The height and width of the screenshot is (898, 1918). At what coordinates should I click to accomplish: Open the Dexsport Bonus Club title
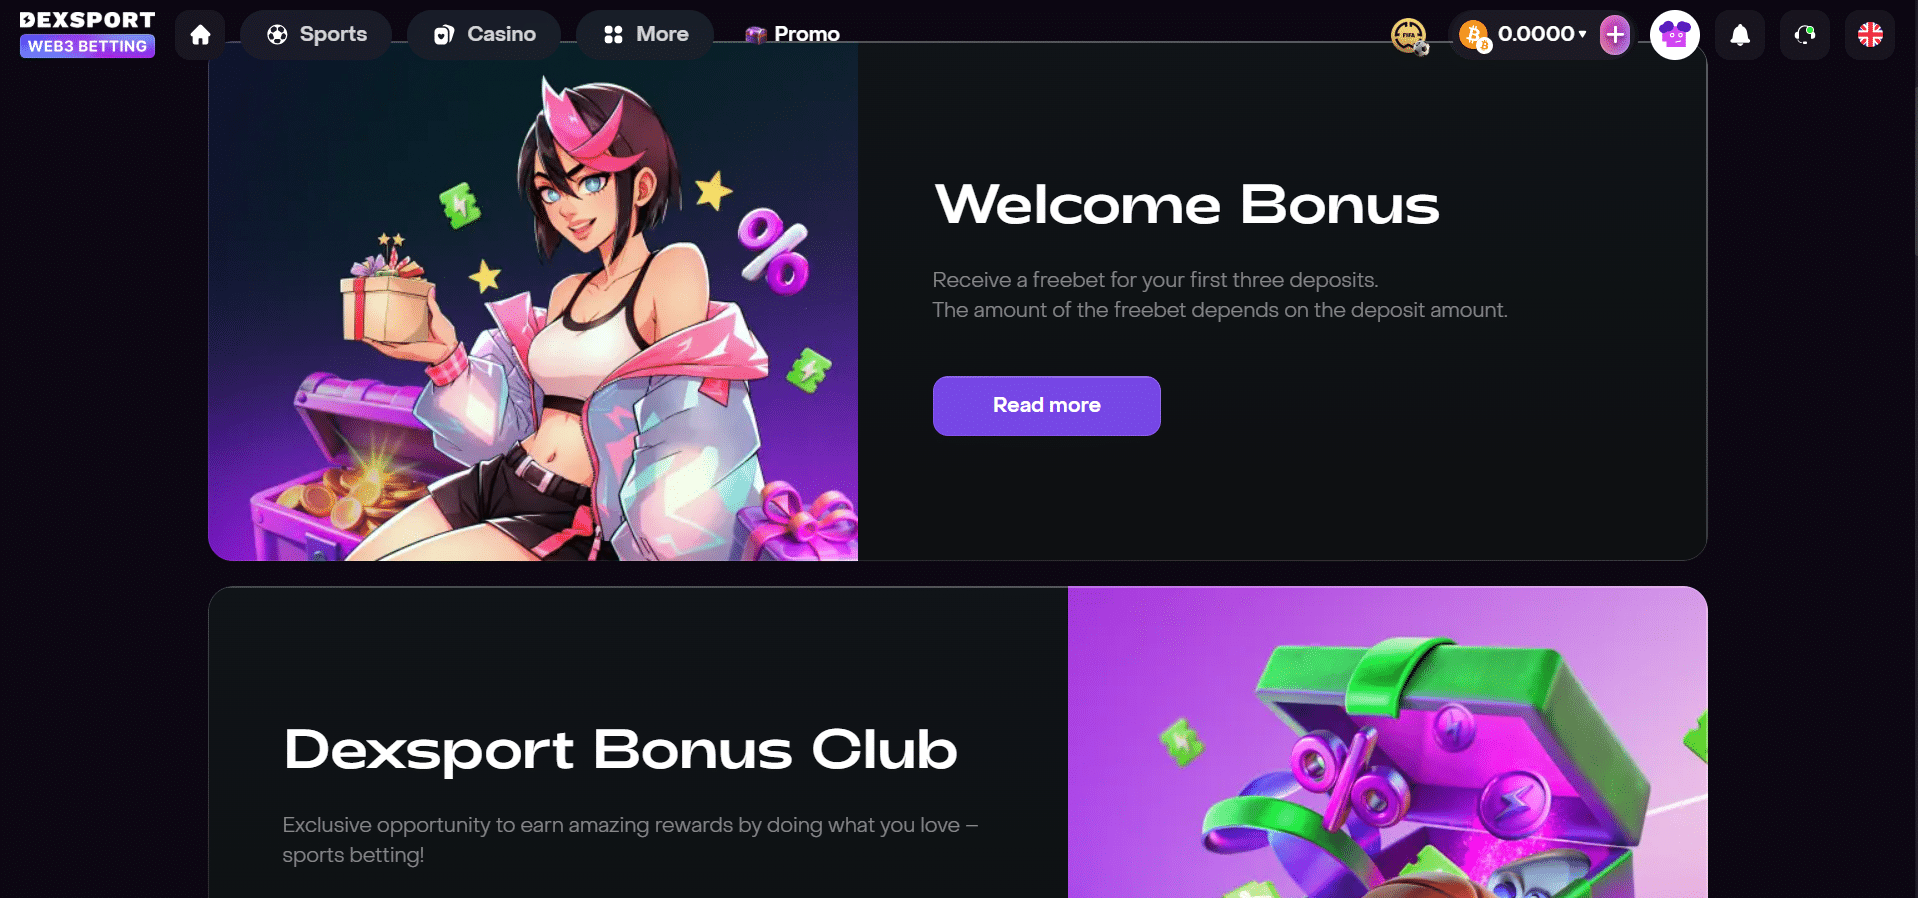[x=620, y=749]
